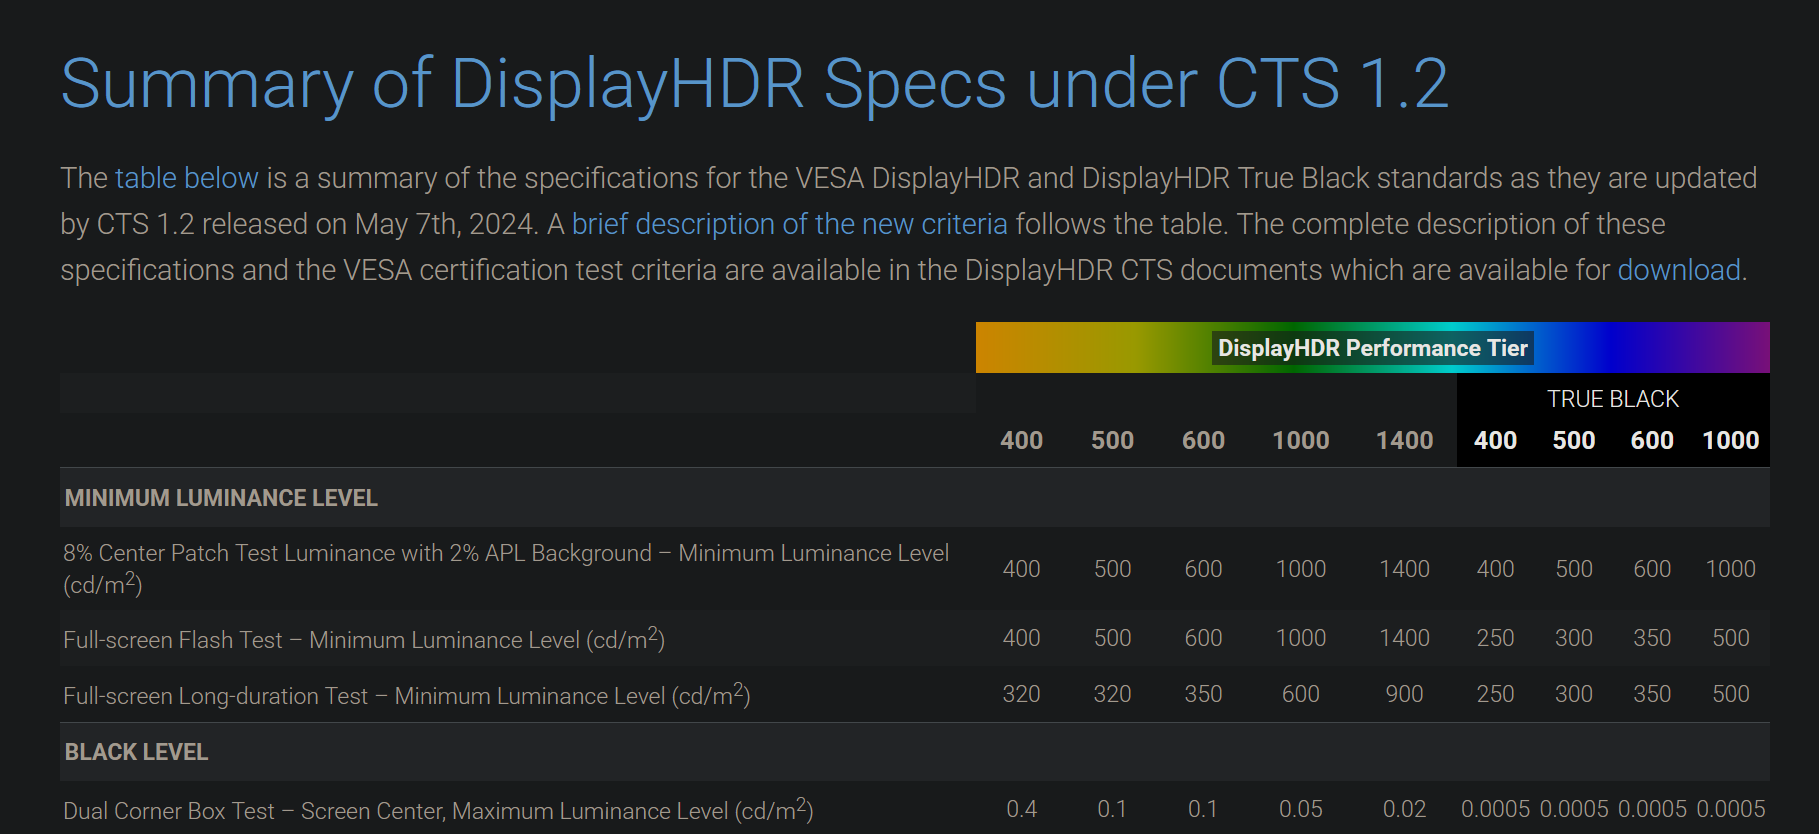Click '600' in the Long-duration Test row

pyautogui.click(x=1300, y=694)
